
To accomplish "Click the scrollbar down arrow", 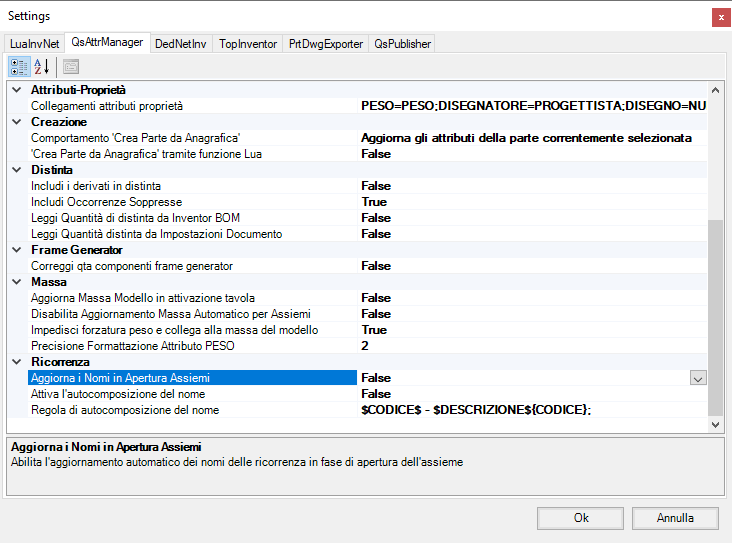I will tap(715, 424).
